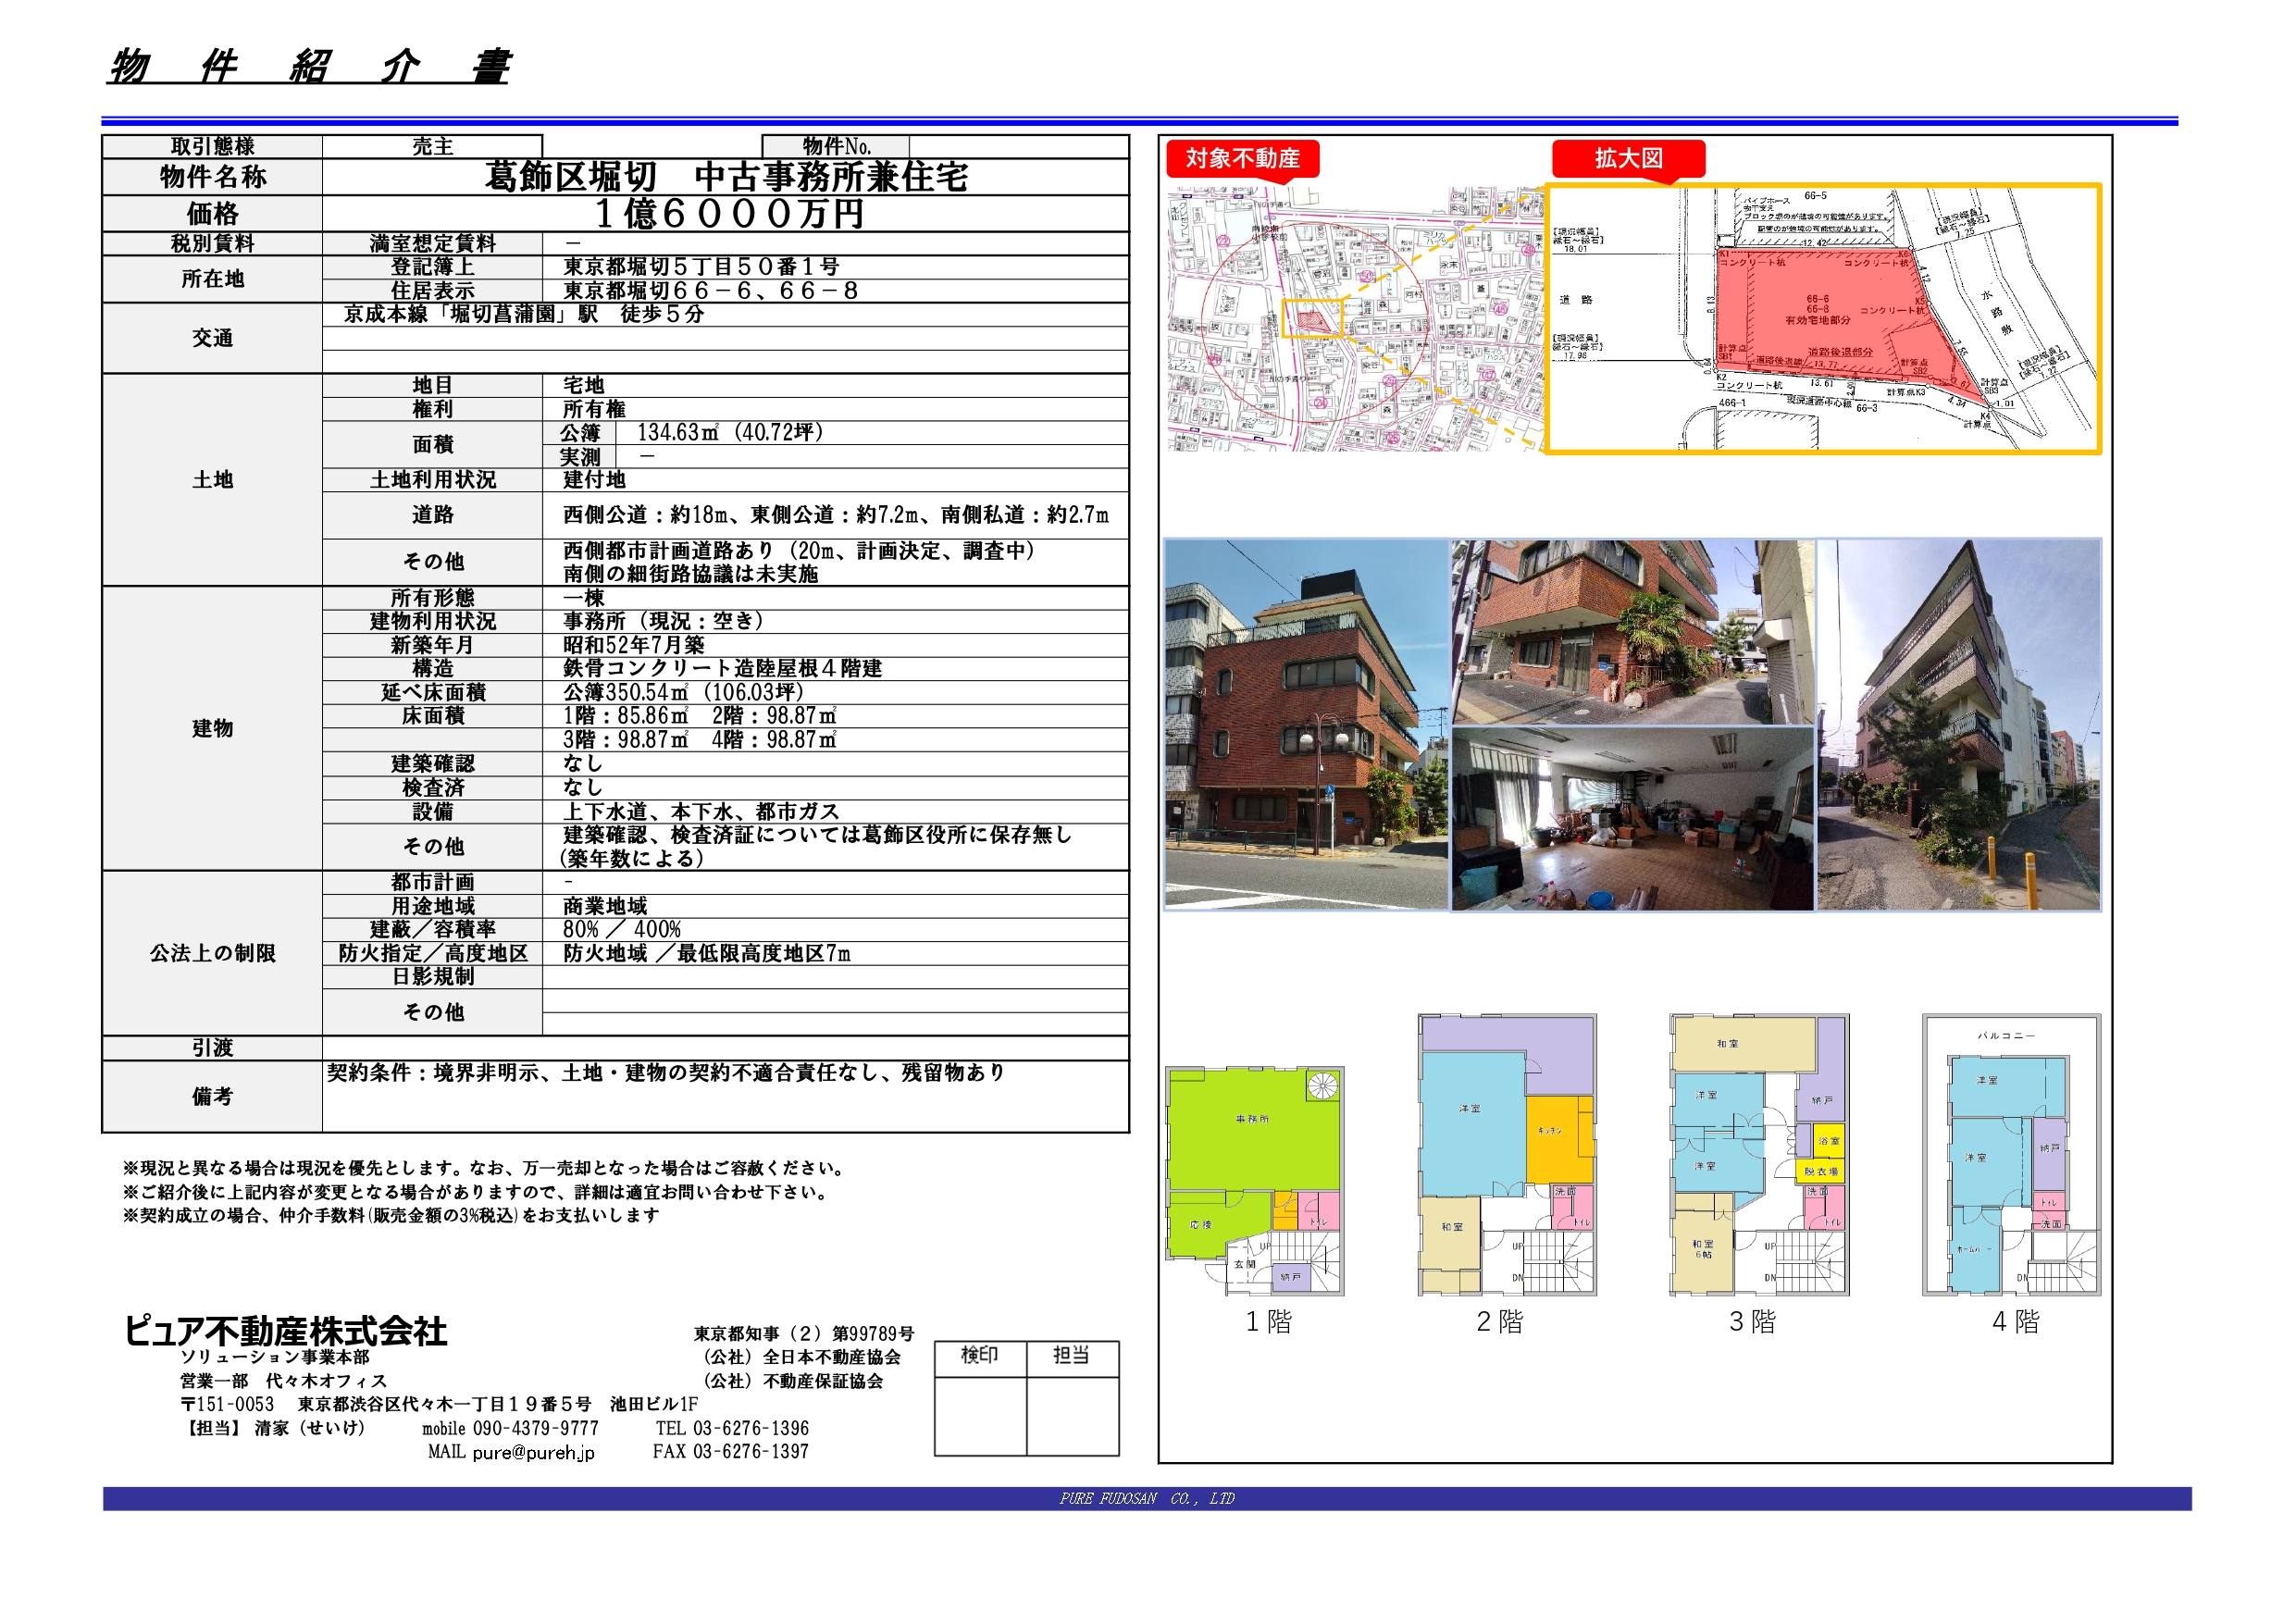Click the yellow box on the area map

(1311, 318)
